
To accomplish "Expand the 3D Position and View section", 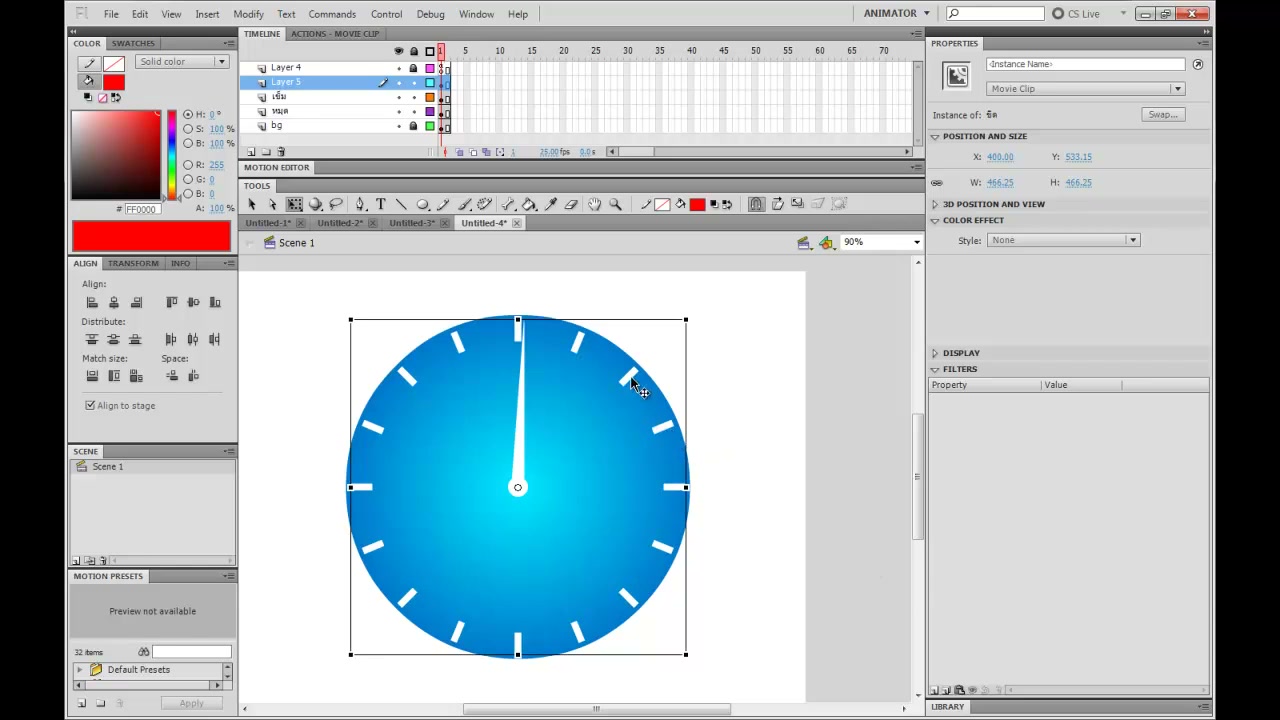I will click(935, 204).
